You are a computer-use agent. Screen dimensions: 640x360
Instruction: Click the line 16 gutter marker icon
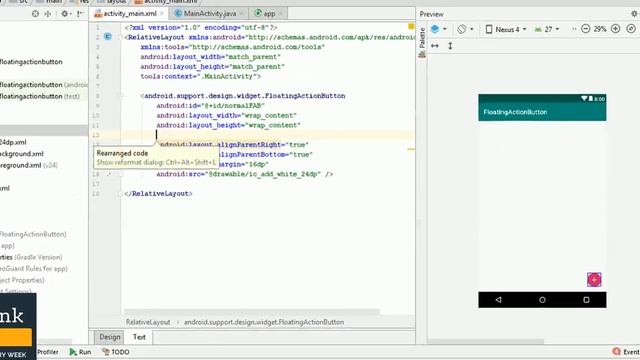(x=109, y=174)
